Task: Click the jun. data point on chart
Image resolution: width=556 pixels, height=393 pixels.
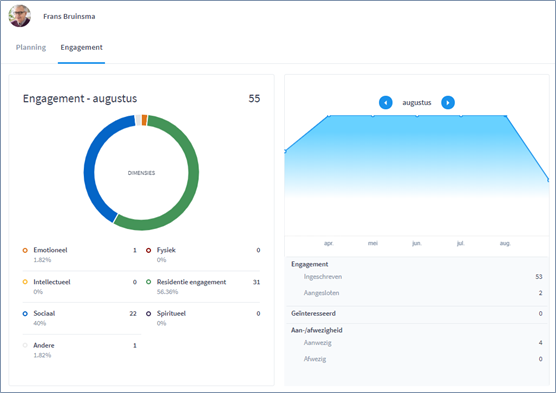Action: (417, 115)
